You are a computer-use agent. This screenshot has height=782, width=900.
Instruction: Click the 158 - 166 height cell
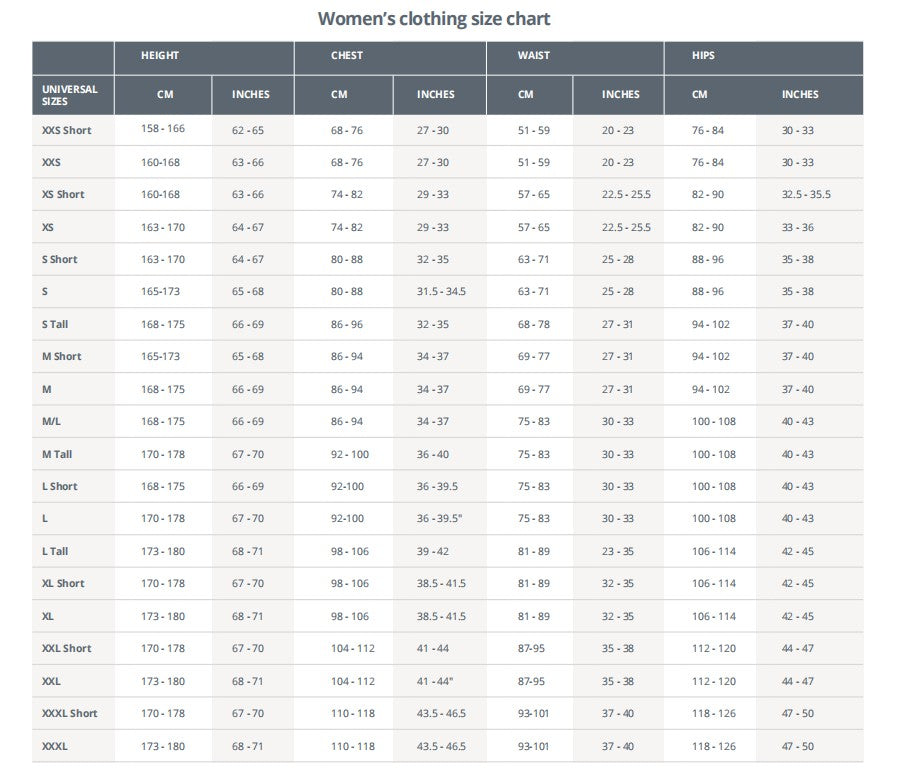[x=163, y=129]
